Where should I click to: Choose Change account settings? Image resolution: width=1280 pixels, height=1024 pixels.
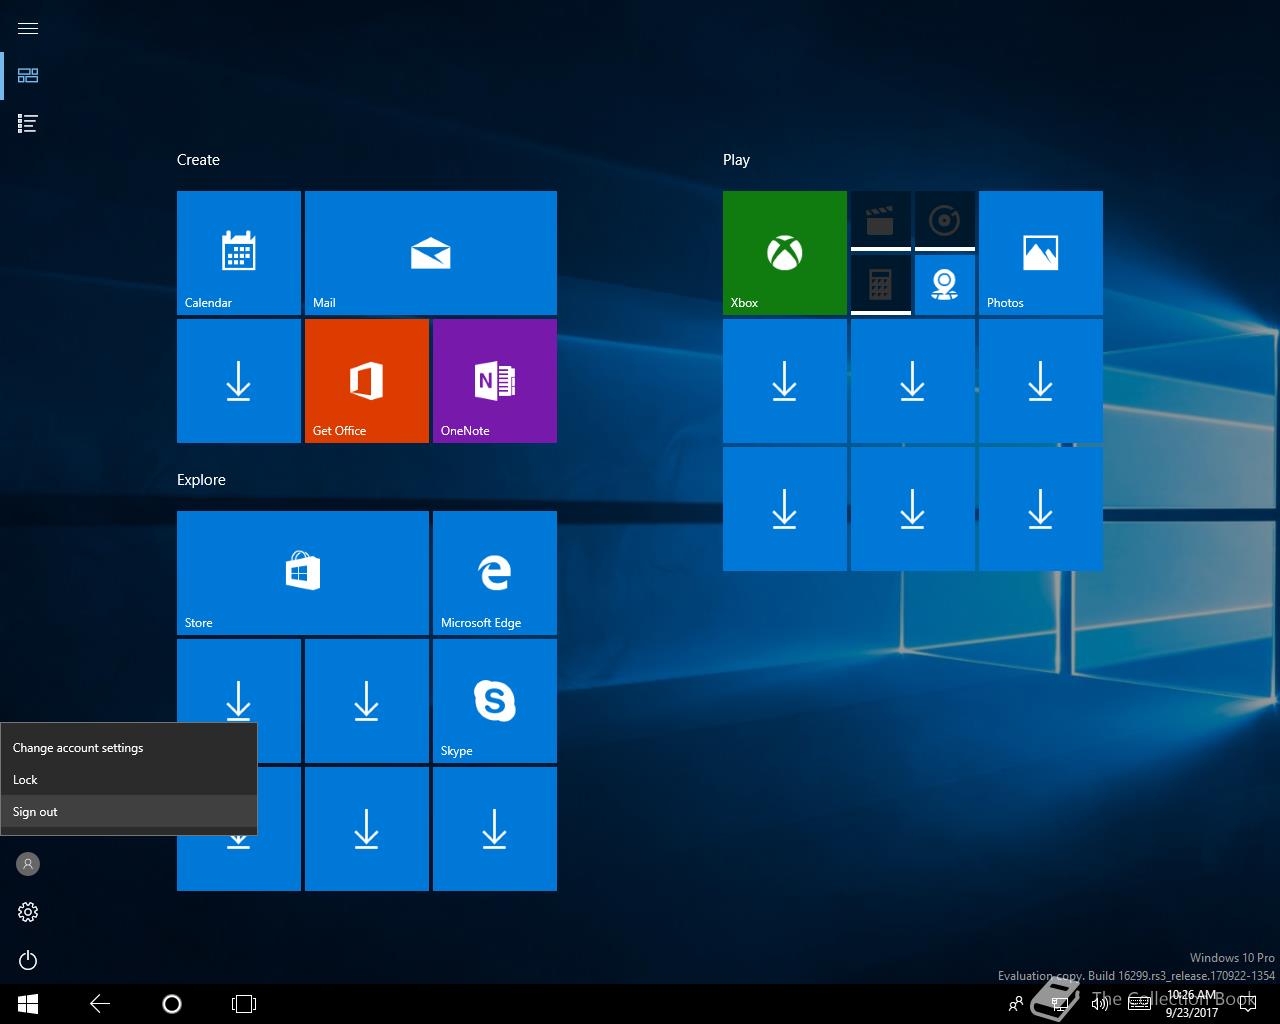pyautogui.click(x=129, y=748)
